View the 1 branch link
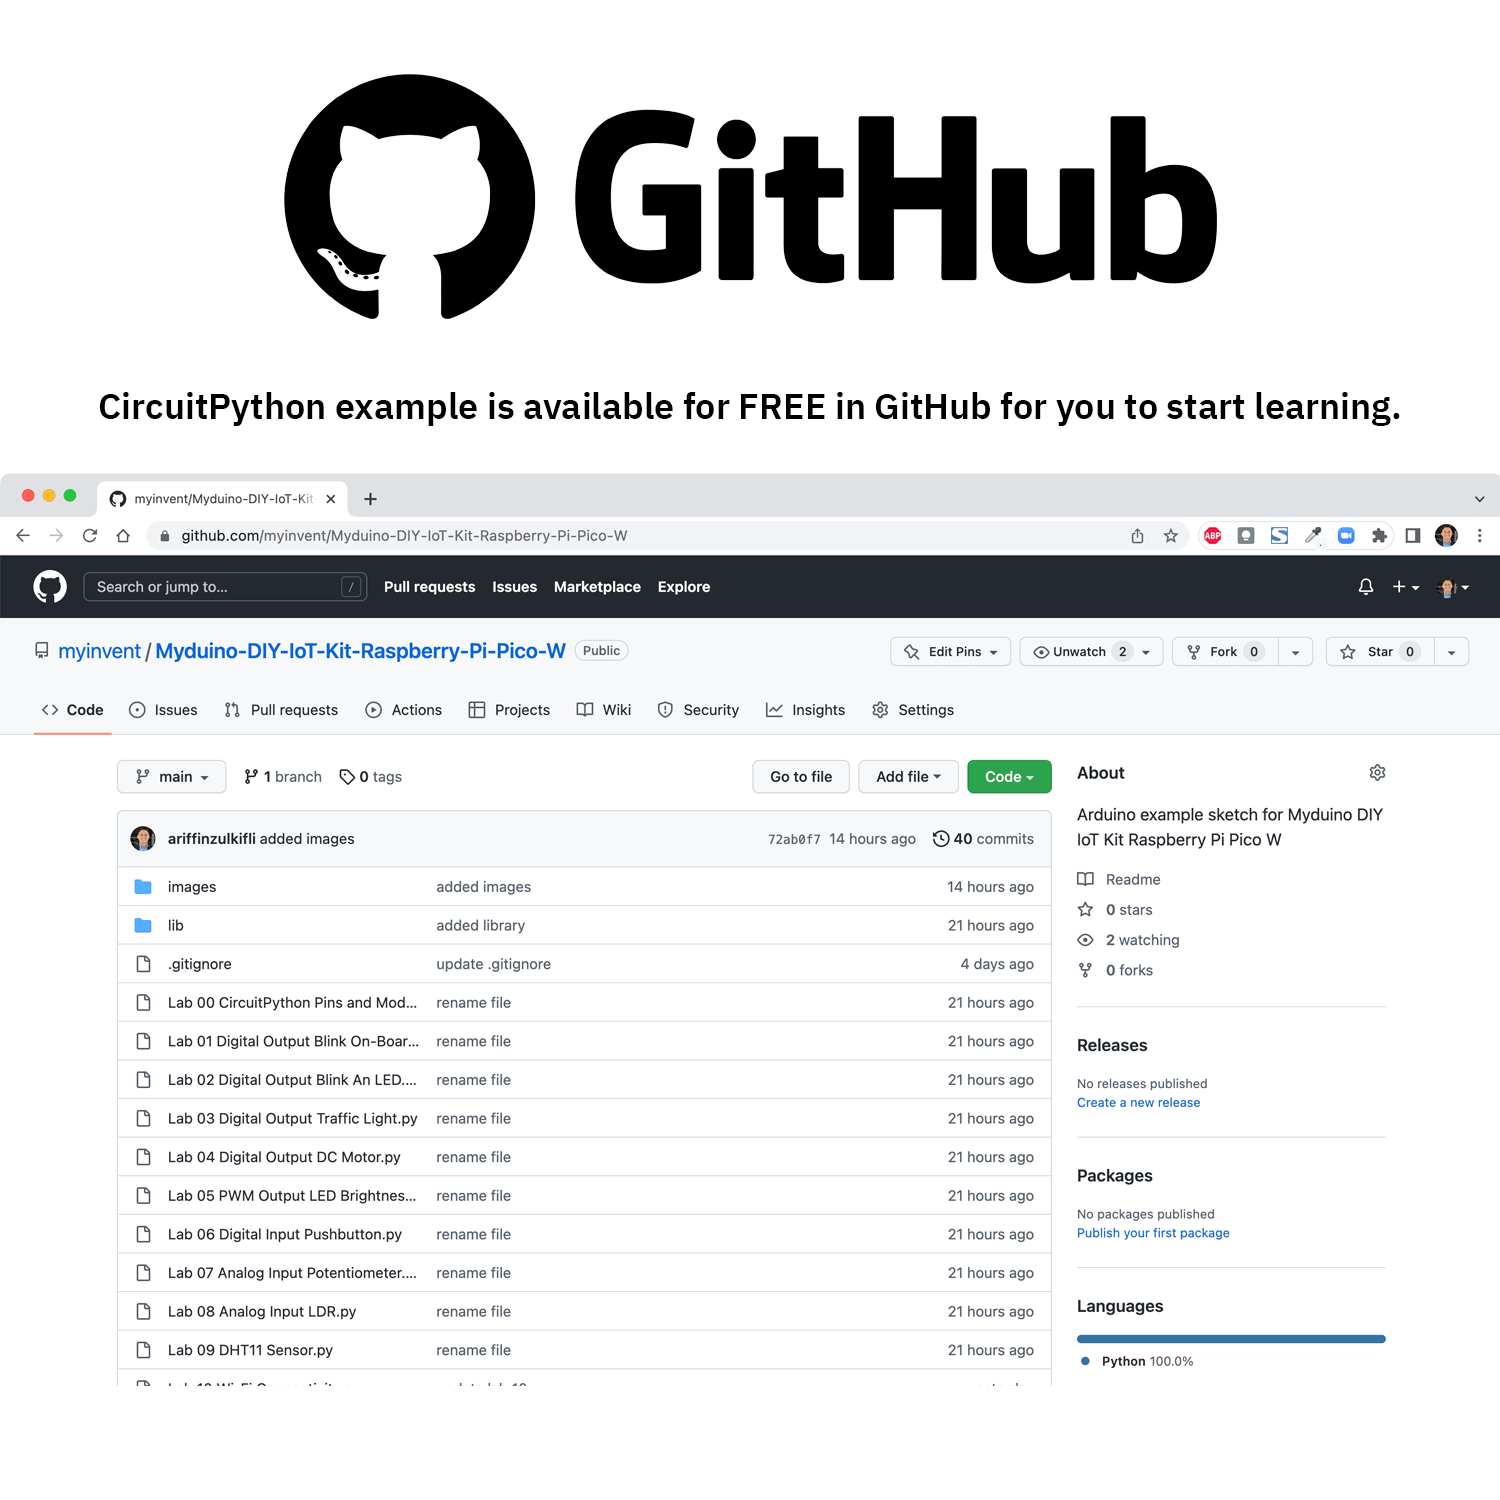Screen dimensions: 1500x1500 283,777
